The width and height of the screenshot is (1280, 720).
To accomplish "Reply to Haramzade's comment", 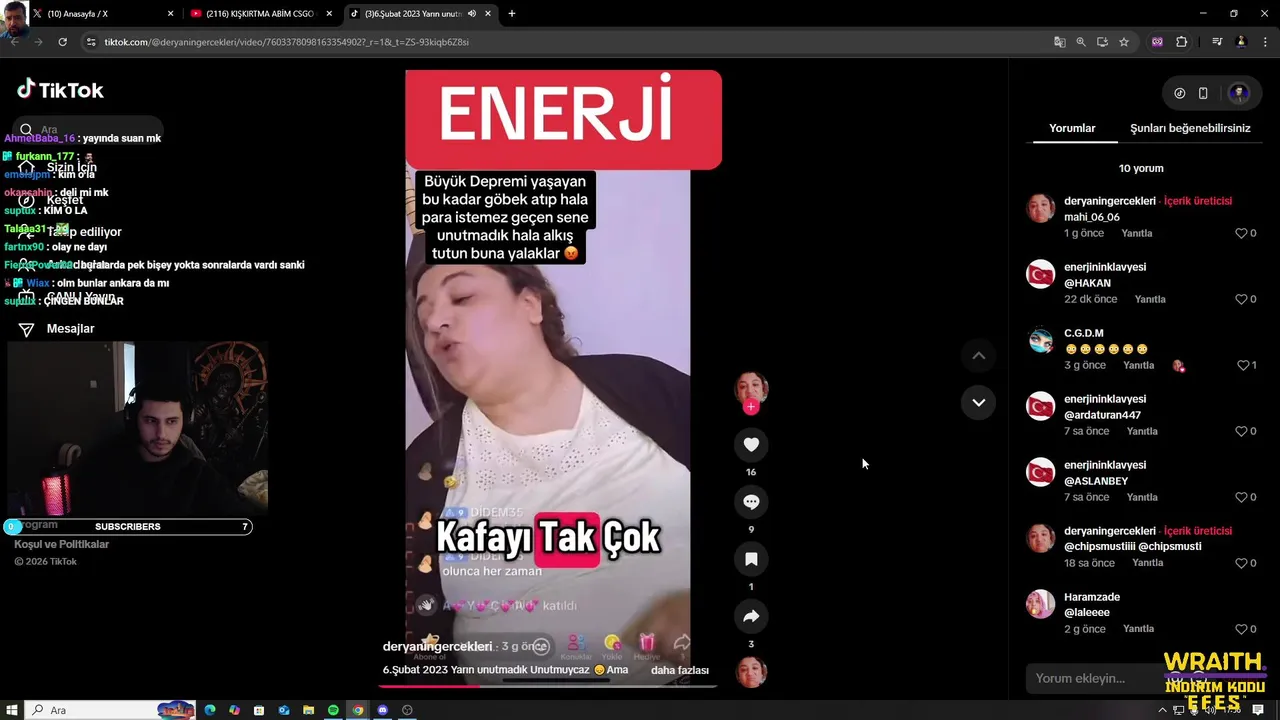I will tap(1138, 629).
